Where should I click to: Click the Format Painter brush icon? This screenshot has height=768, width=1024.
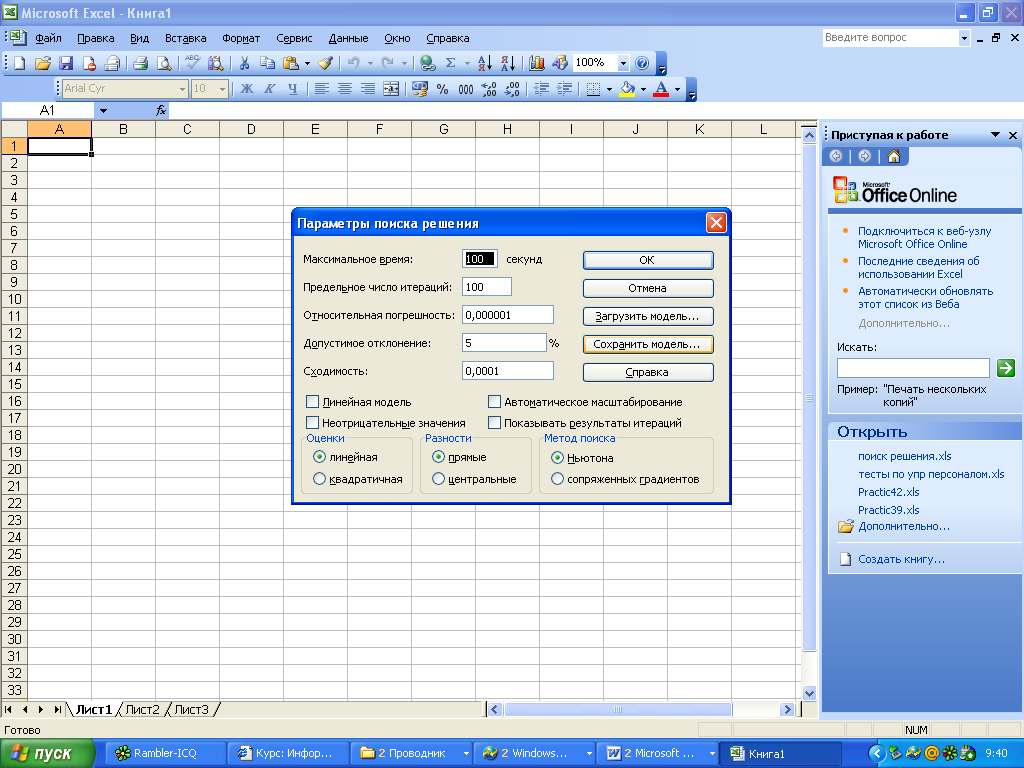[x=325, y=63]
